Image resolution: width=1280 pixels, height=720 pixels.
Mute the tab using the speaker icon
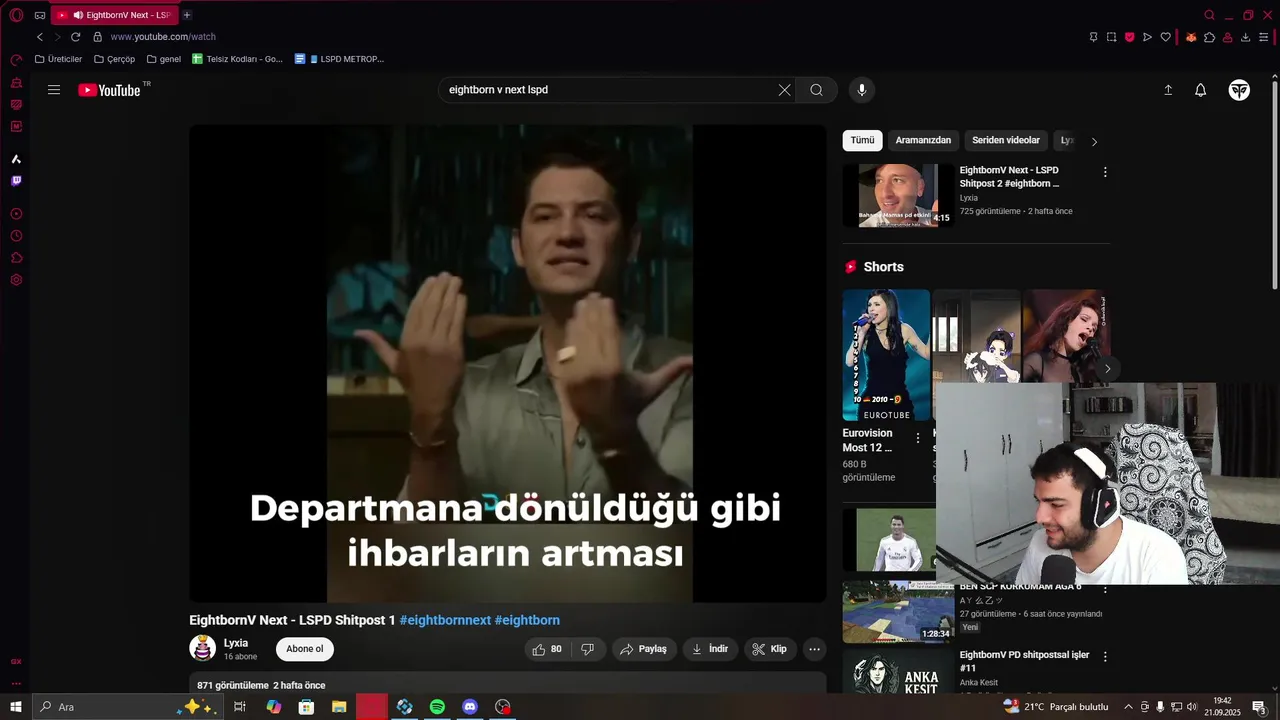[x=78, y=15]
